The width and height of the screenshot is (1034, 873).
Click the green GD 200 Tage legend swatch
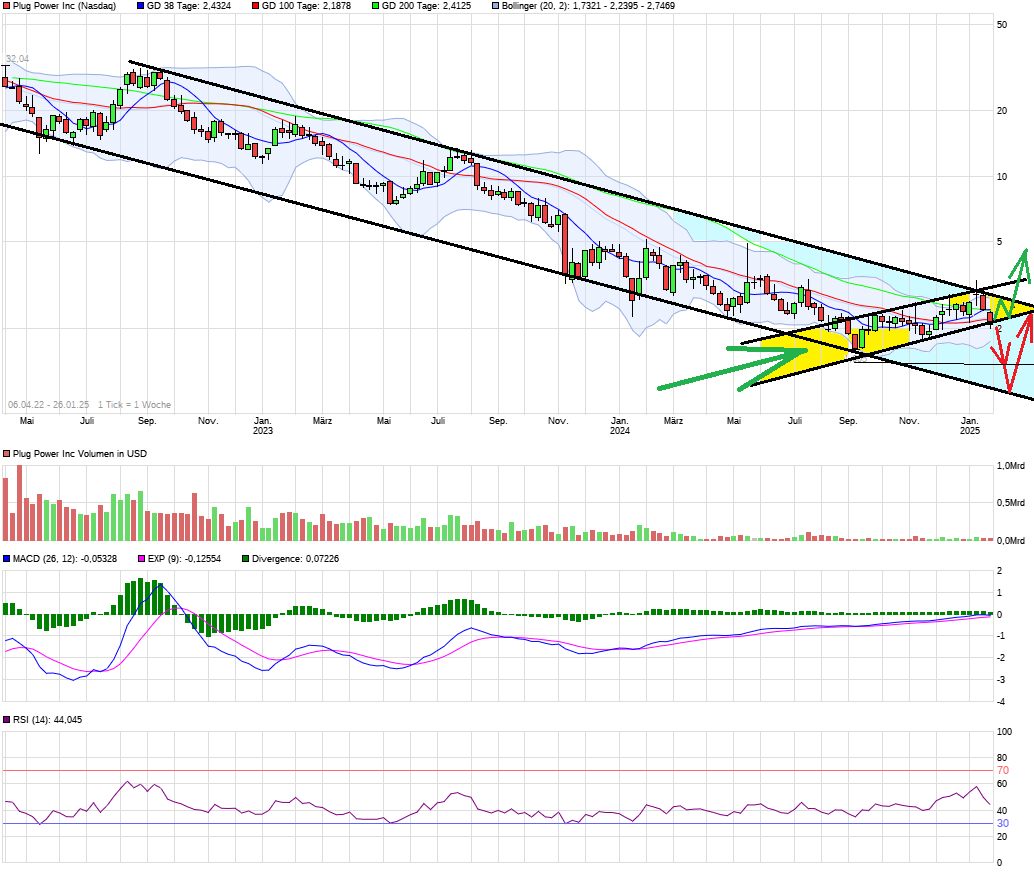point(375,5)
